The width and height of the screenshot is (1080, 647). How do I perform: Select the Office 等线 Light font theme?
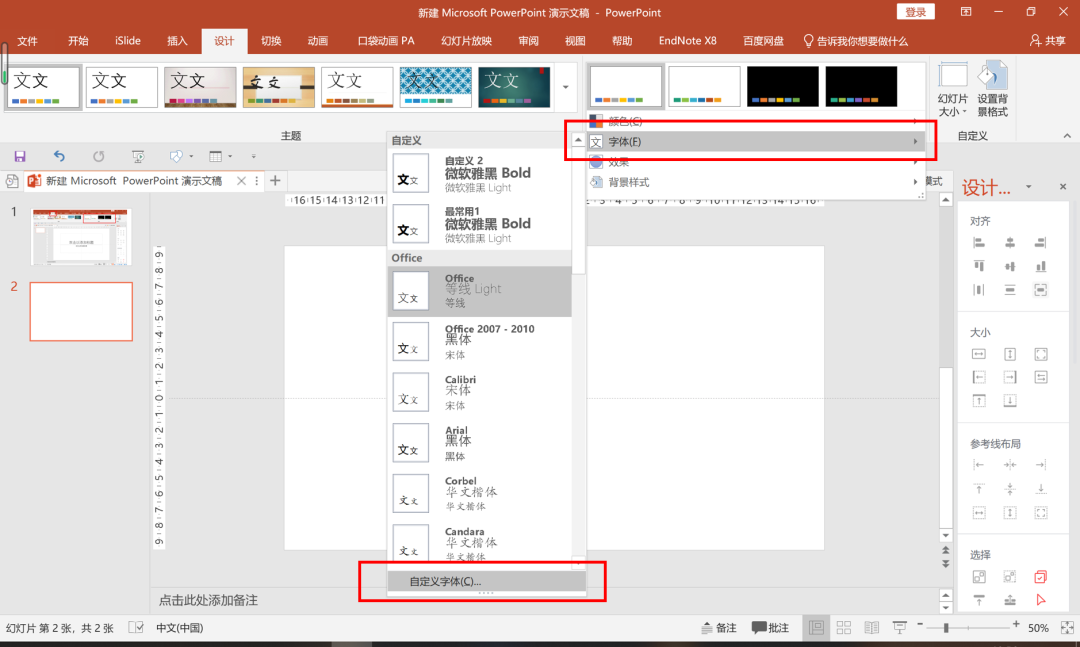[479, 291]
